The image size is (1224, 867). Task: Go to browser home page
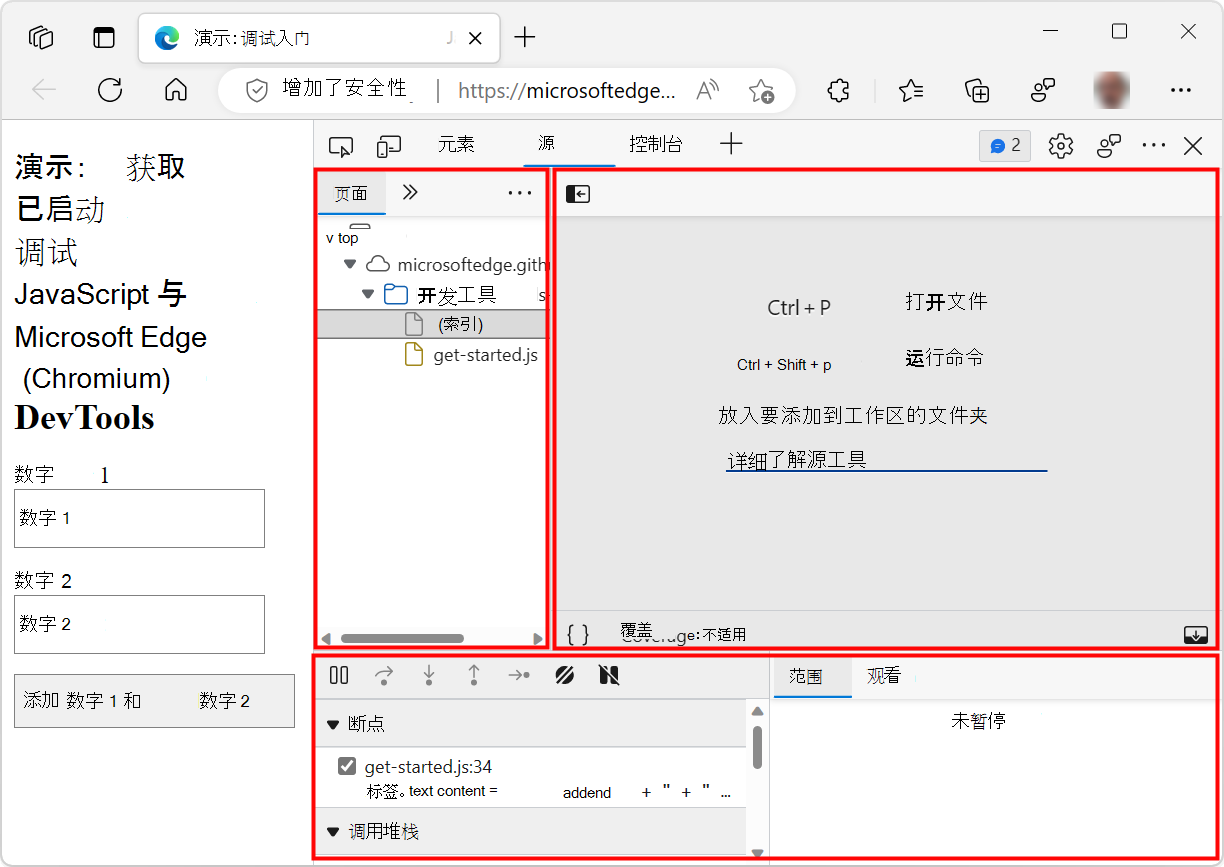[x=176, y=90]
